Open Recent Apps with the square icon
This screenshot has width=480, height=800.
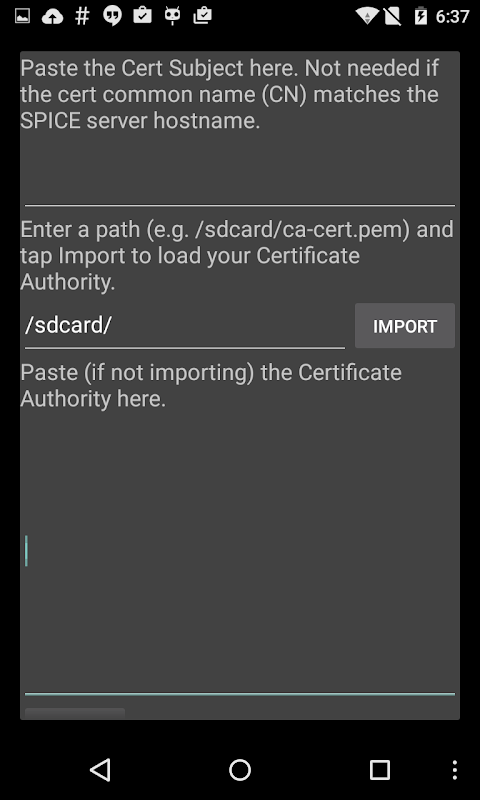(x=380, y=769)
